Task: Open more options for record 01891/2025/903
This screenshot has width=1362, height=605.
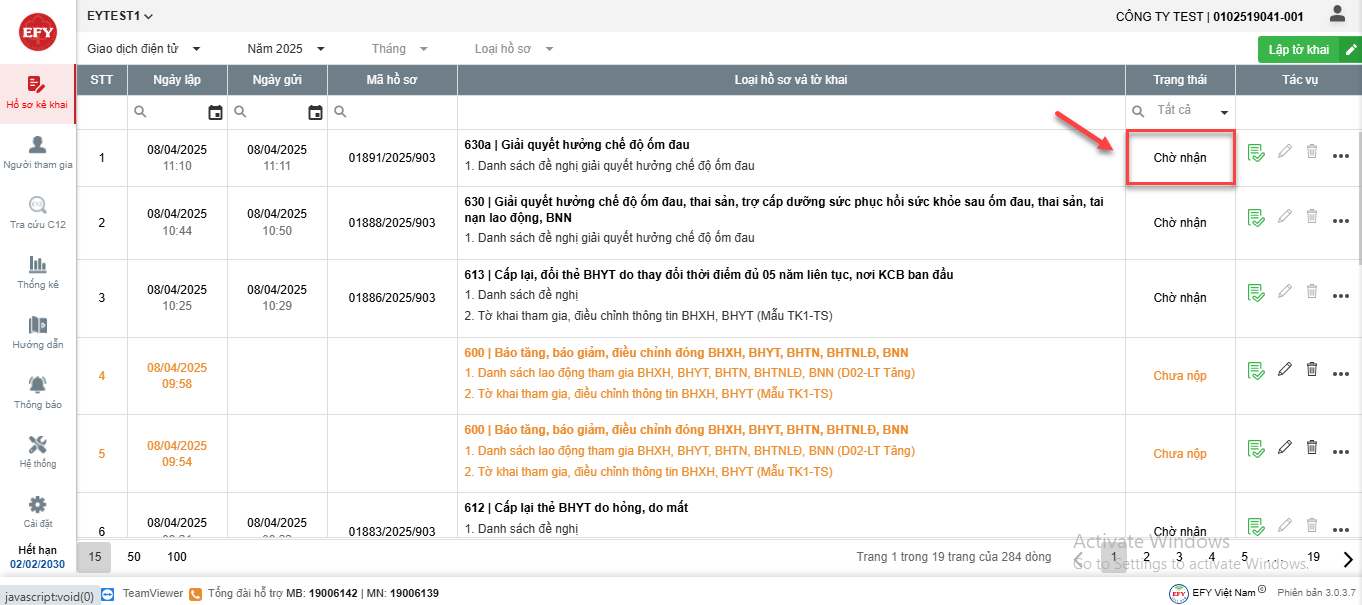Action: point(1341,156)
